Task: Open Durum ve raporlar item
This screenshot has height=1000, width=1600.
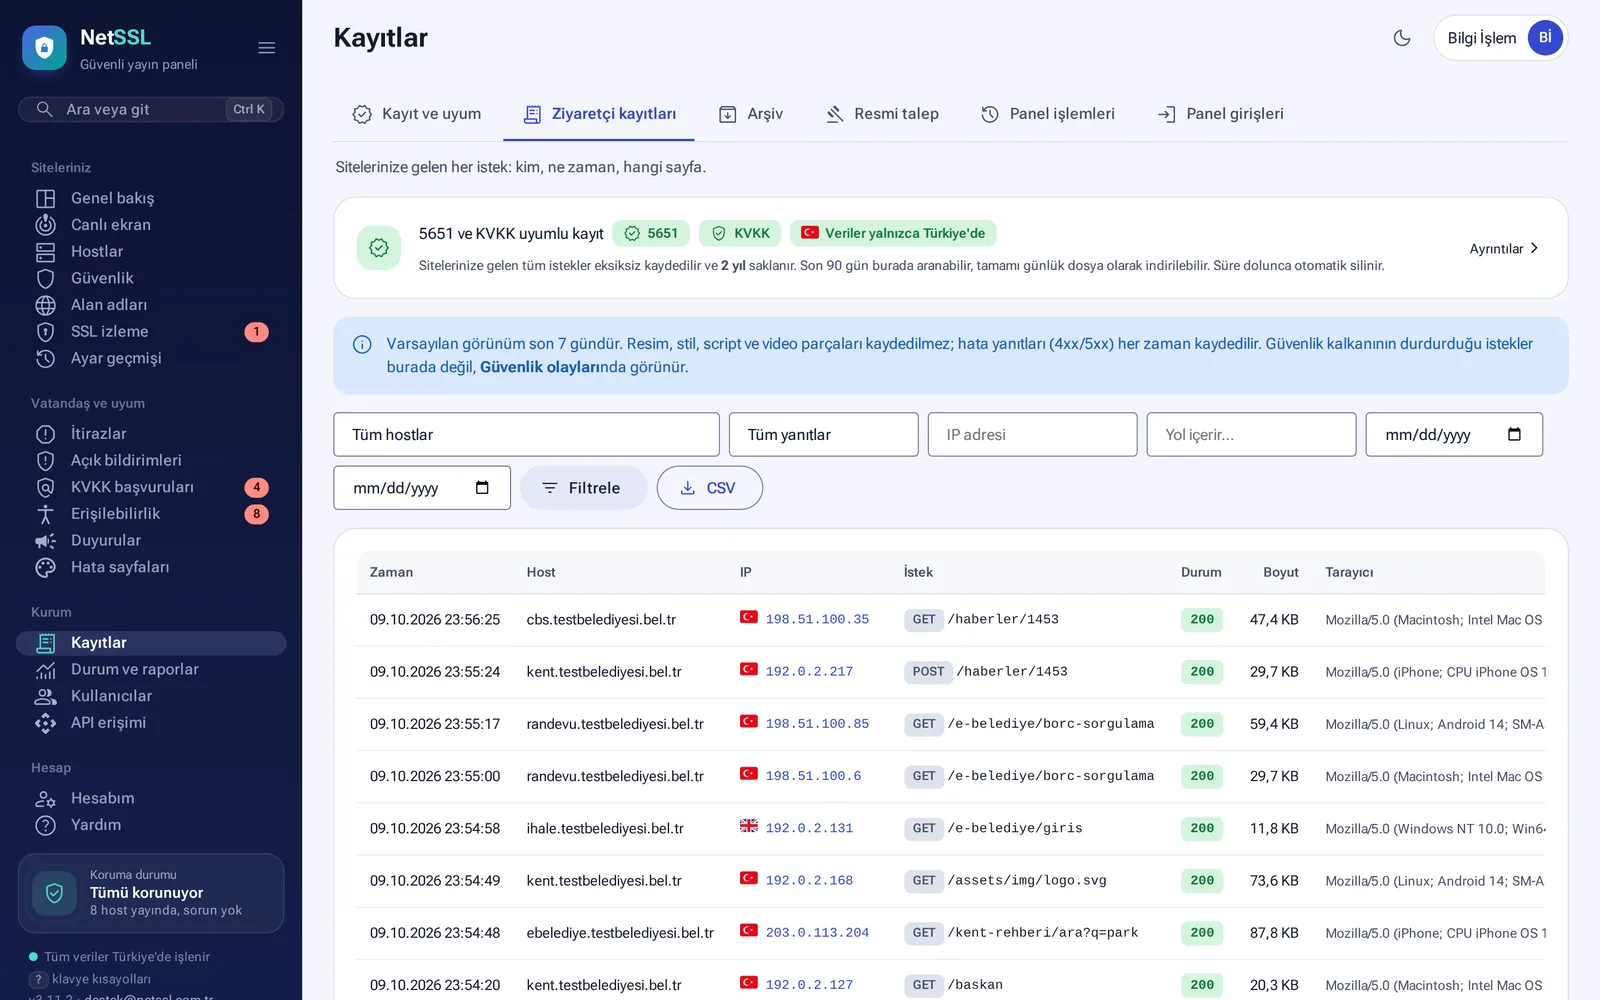Action: [151, 669]
